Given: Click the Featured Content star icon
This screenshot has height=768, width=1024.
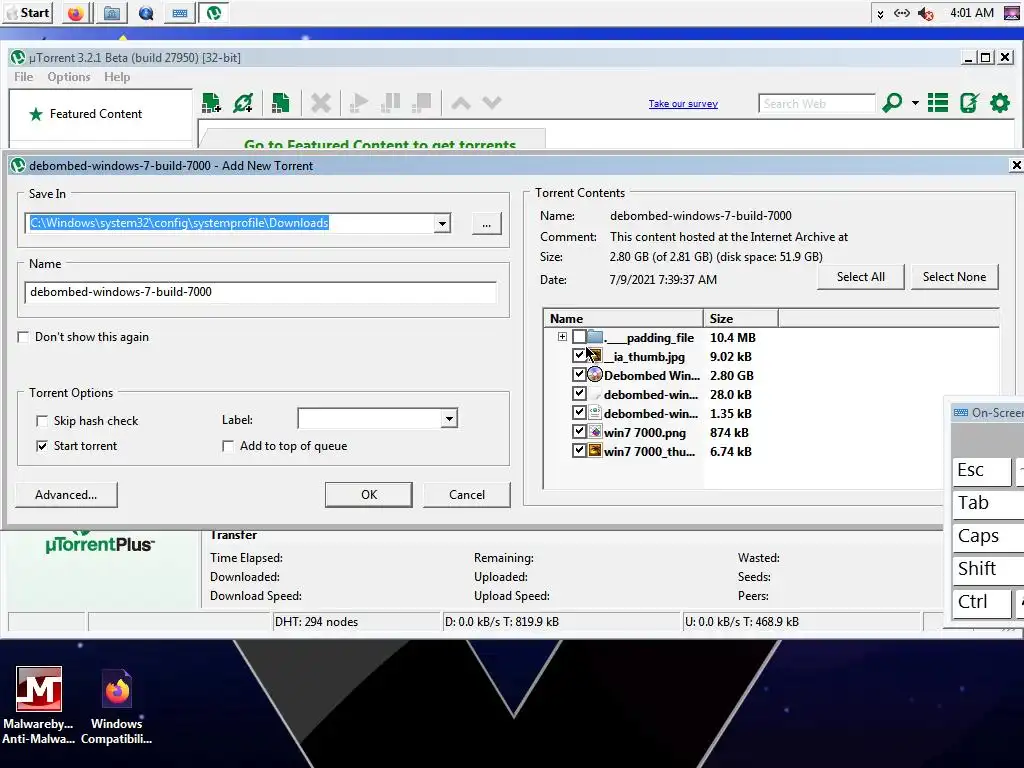Looking at the screenshot, I should pos(36,114).
